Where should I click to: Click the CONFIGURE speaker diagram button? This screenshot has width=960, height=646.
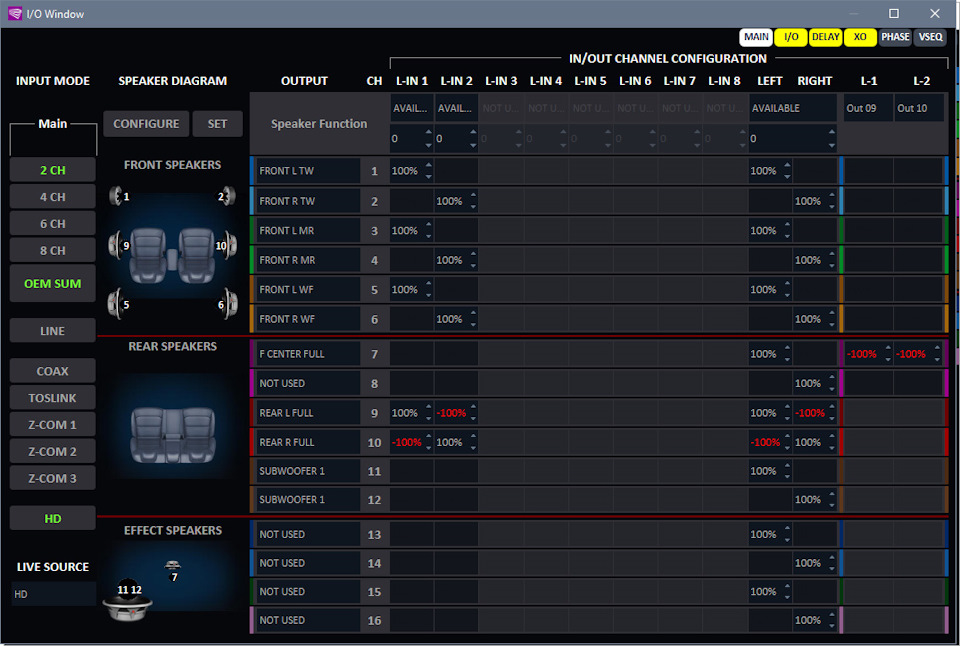[146, 124]
